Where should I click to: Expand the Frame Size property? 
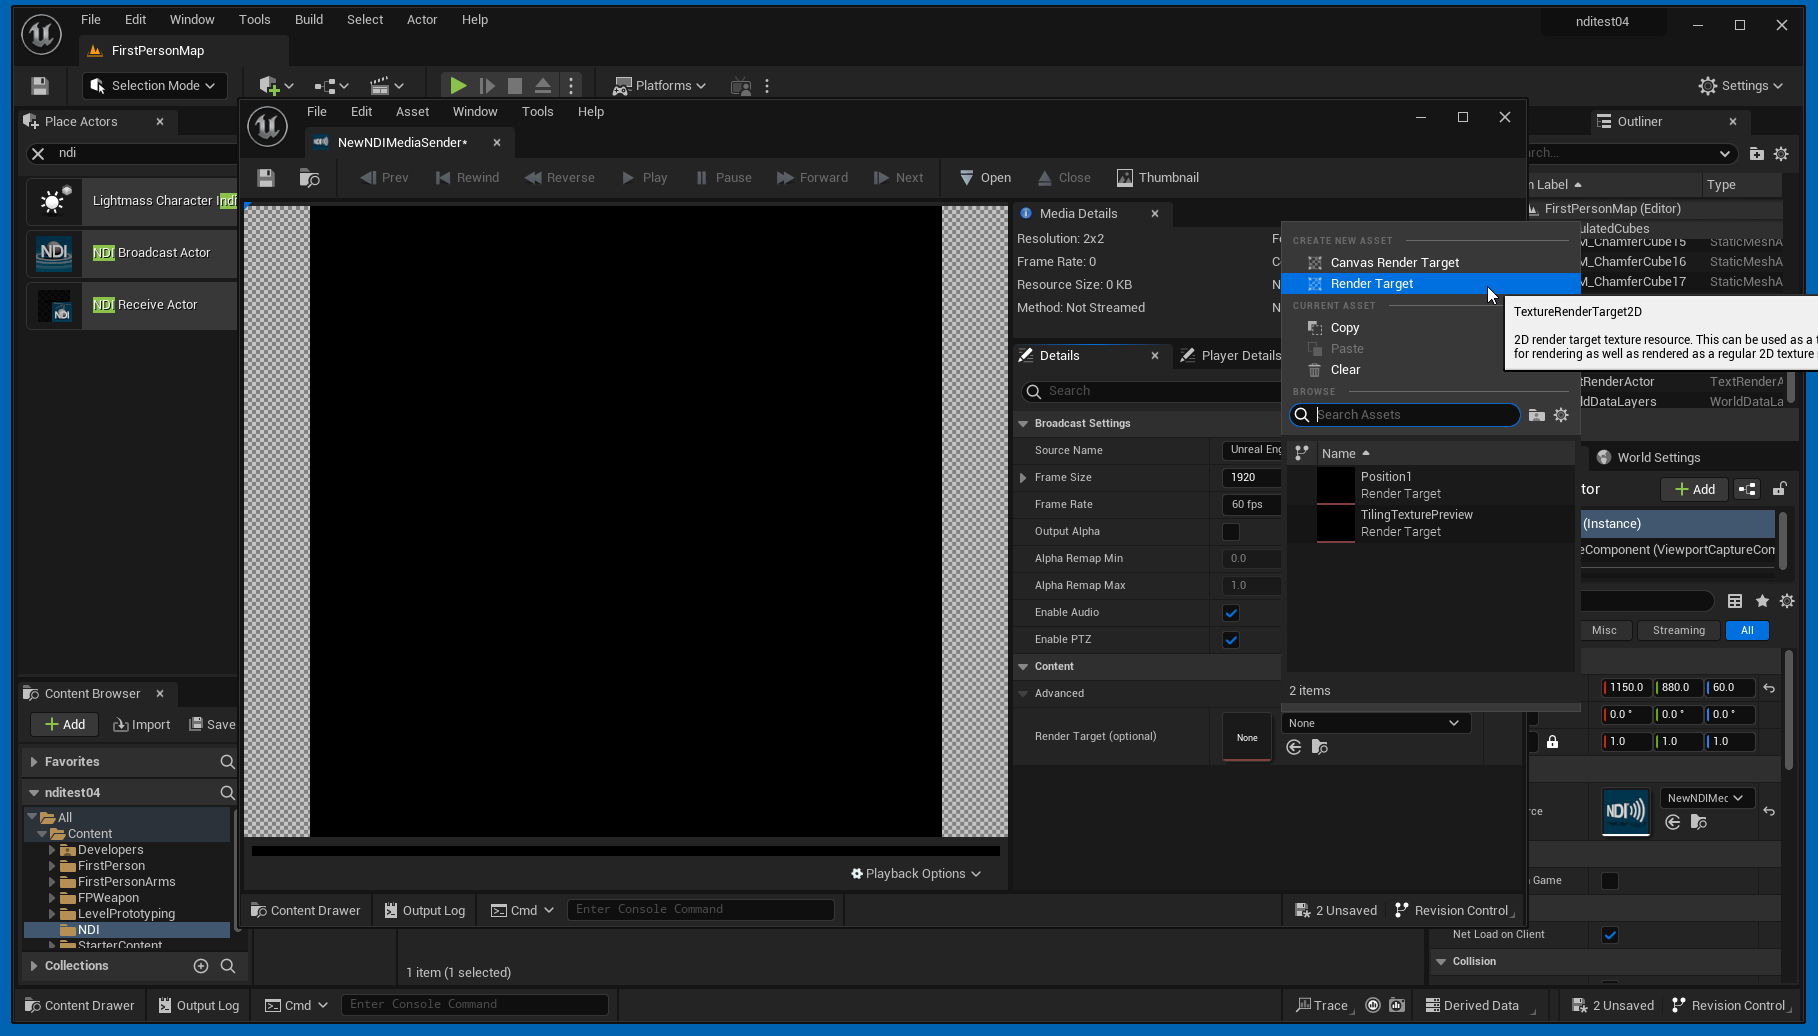click(x=1023, y=478)
